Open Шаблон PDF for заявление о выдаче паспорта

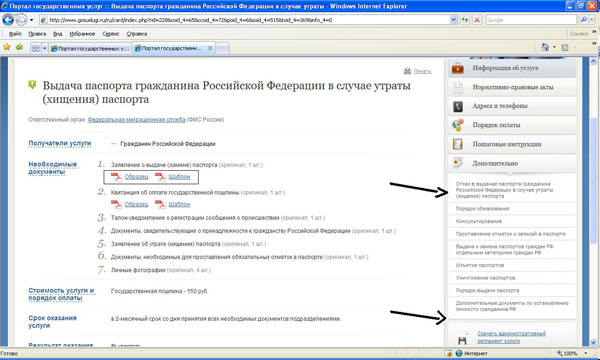point(179,176)
